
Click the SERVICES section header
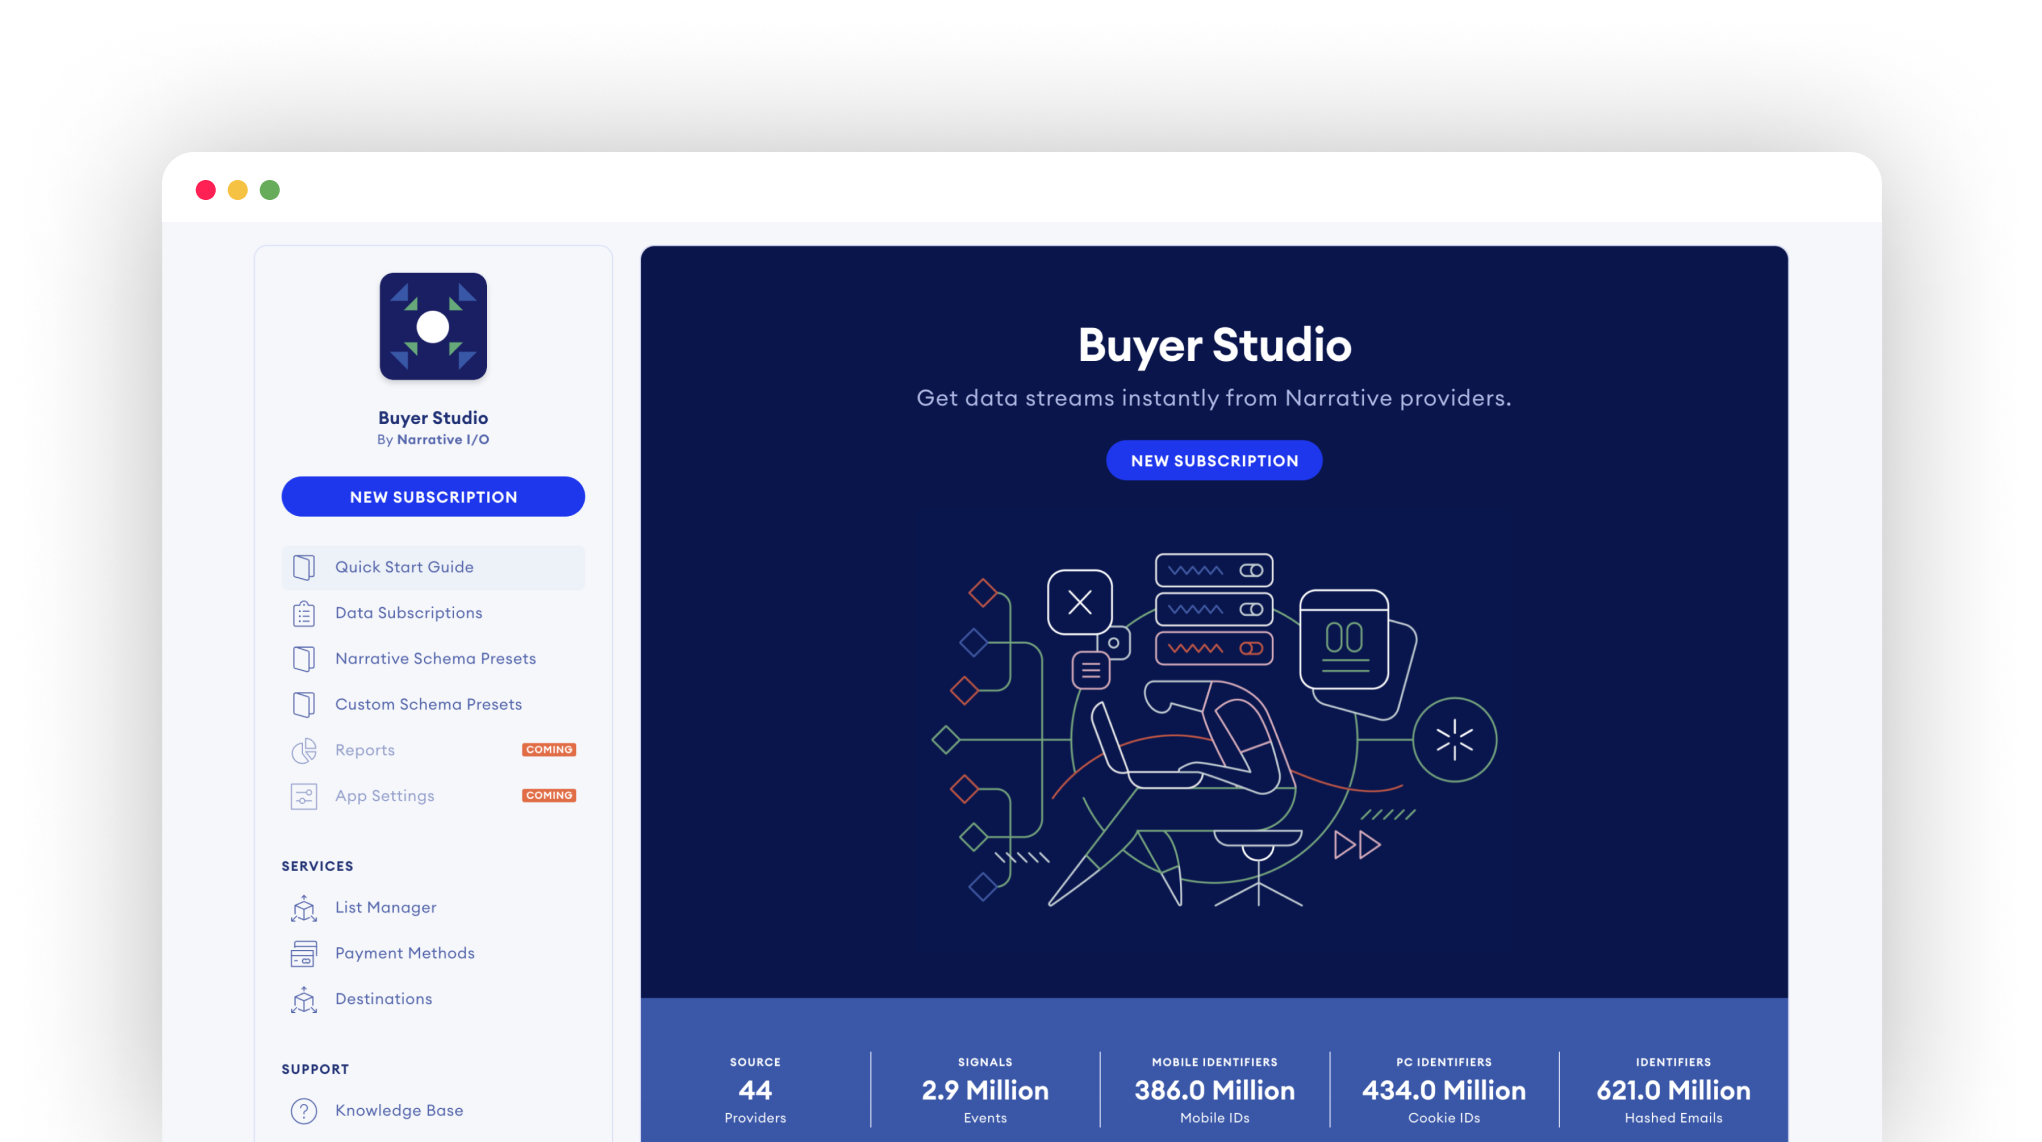317,866
